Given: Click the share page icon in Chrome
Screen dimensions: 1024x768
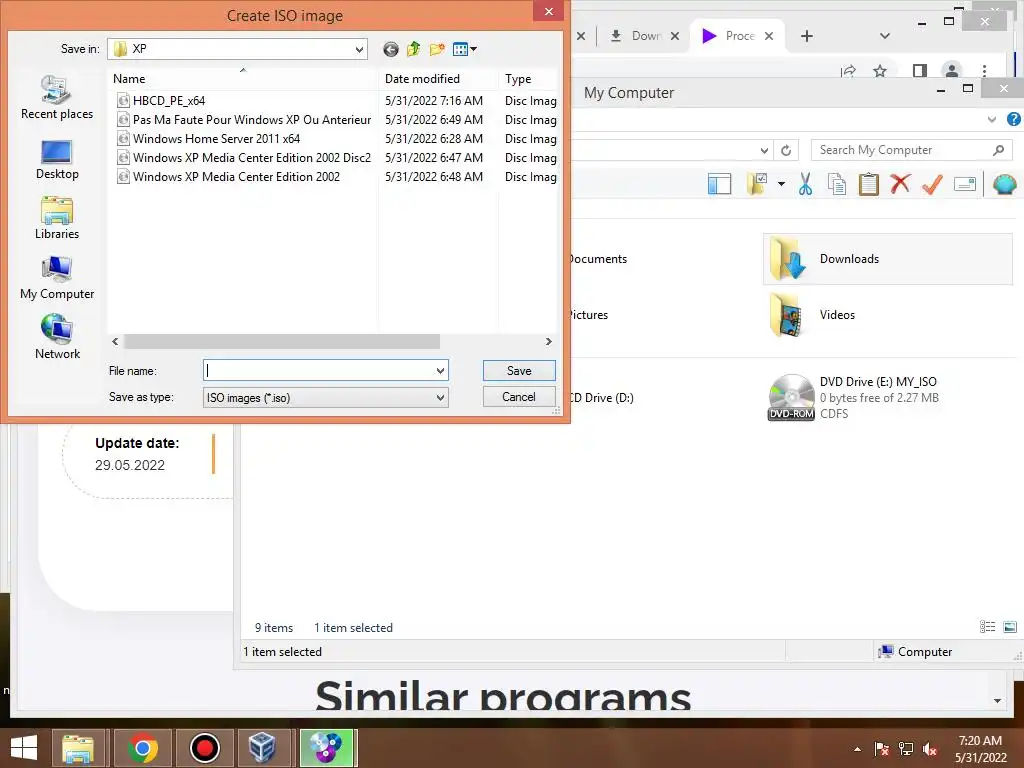Looking at the screenshot, I should [x=848, y=71].
